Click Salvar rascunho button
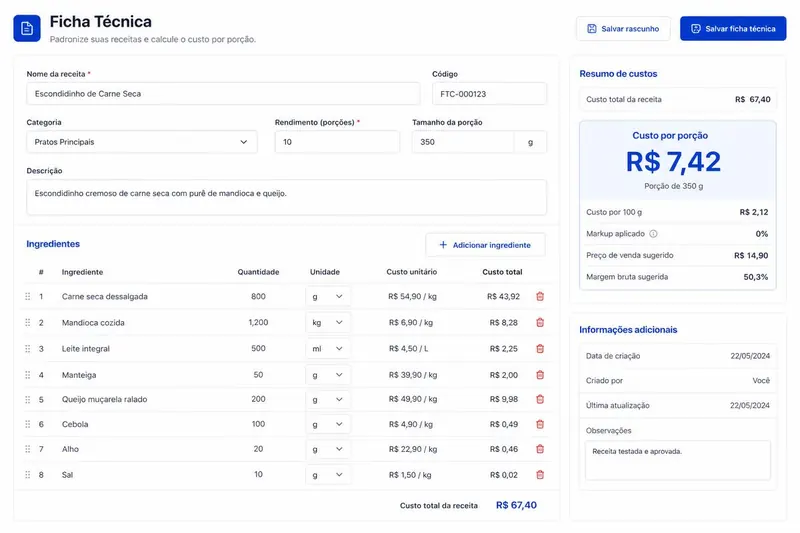800x533 pixels. click(623, 29)
